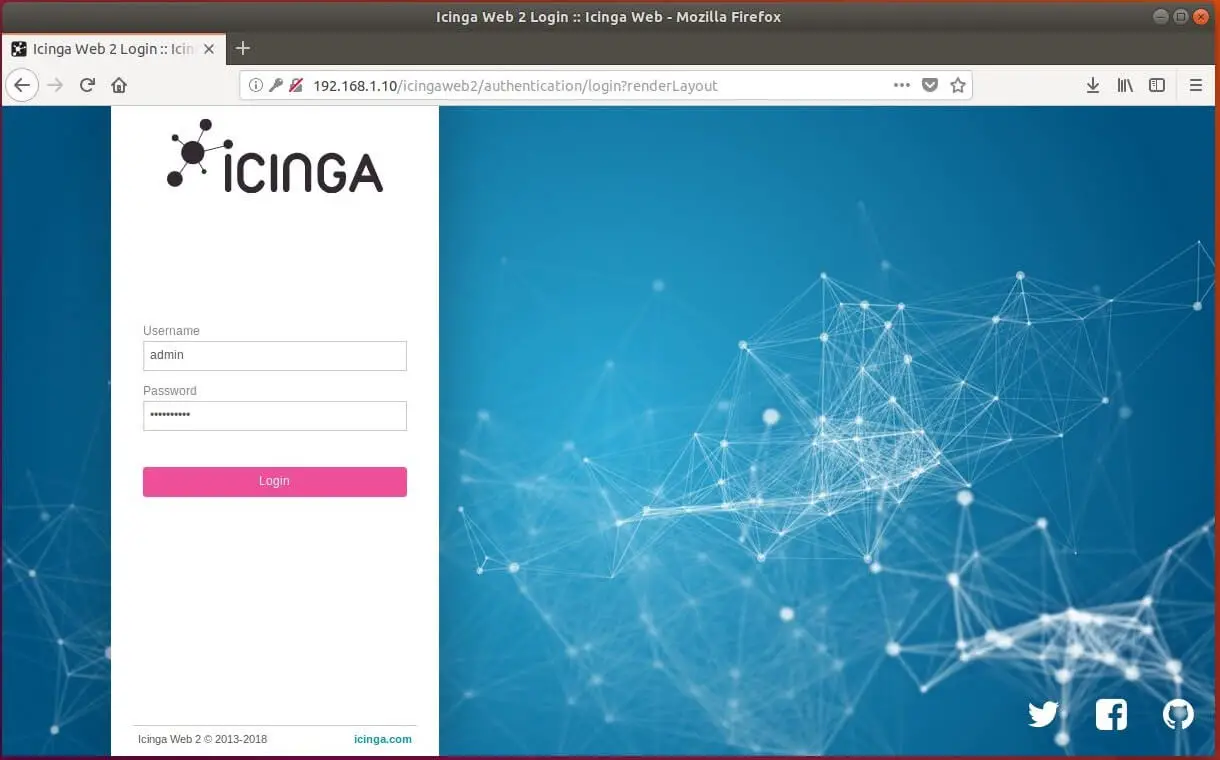Toggle the Firefox sidebar view

click(x=1157, y=85)
